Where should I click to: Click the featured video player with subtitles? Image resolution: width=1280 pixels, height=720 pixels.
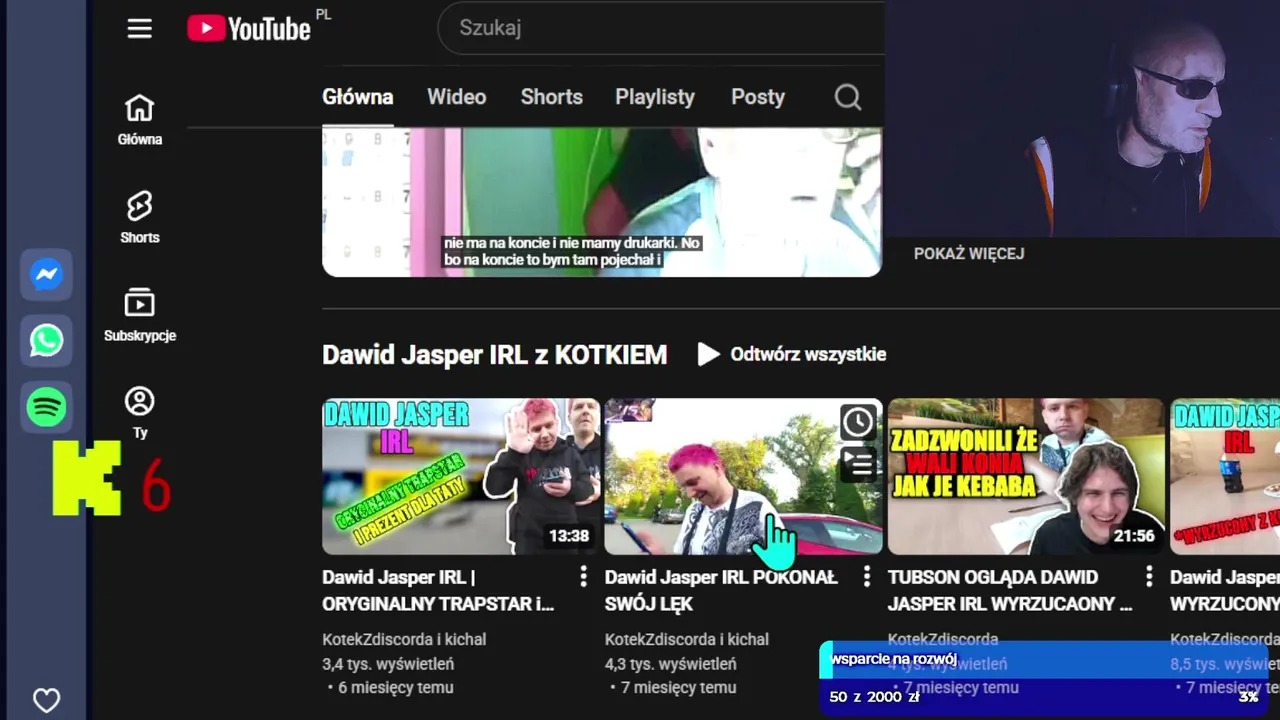click(602, 202)
